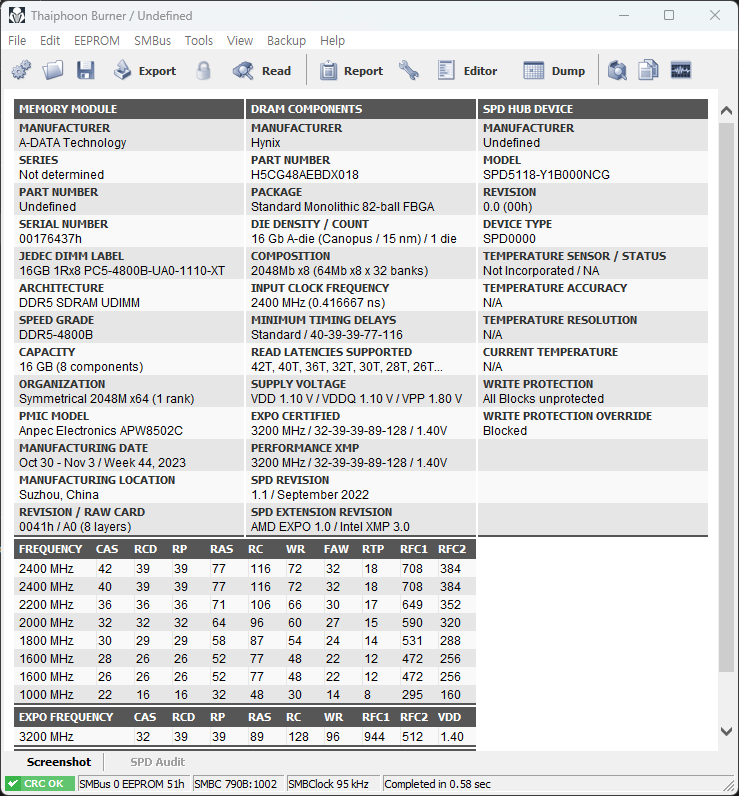Click the All Blocks unprotected value

click(543, 399)
